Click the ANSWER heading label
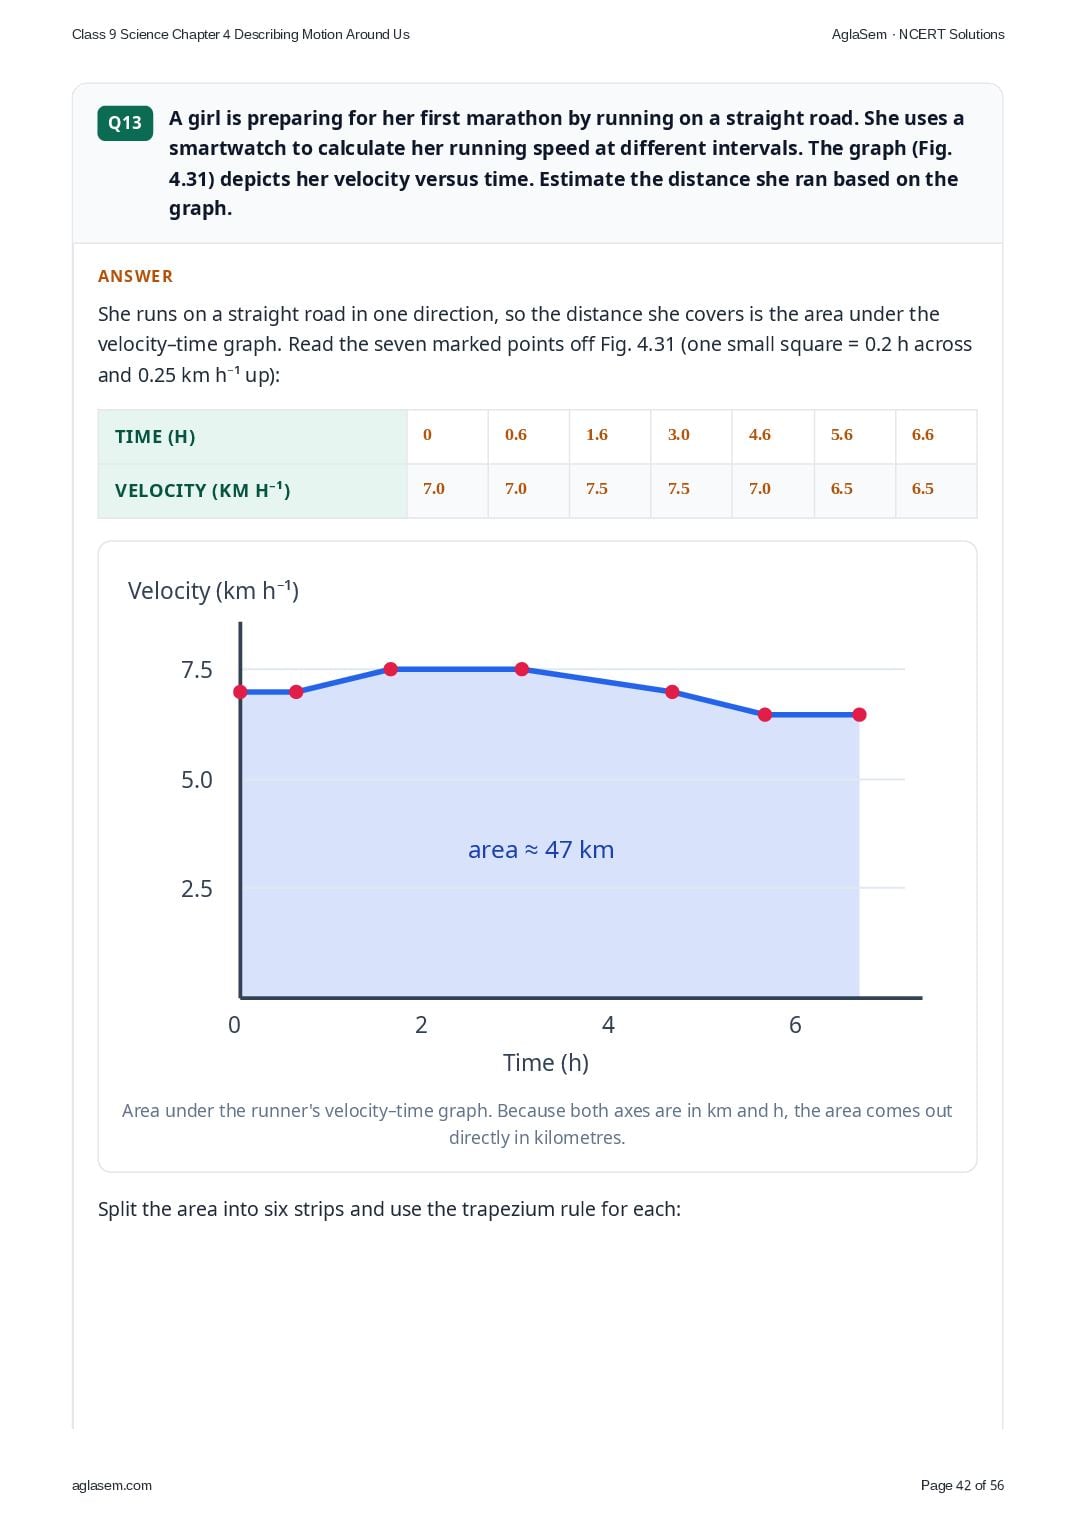 135,276
